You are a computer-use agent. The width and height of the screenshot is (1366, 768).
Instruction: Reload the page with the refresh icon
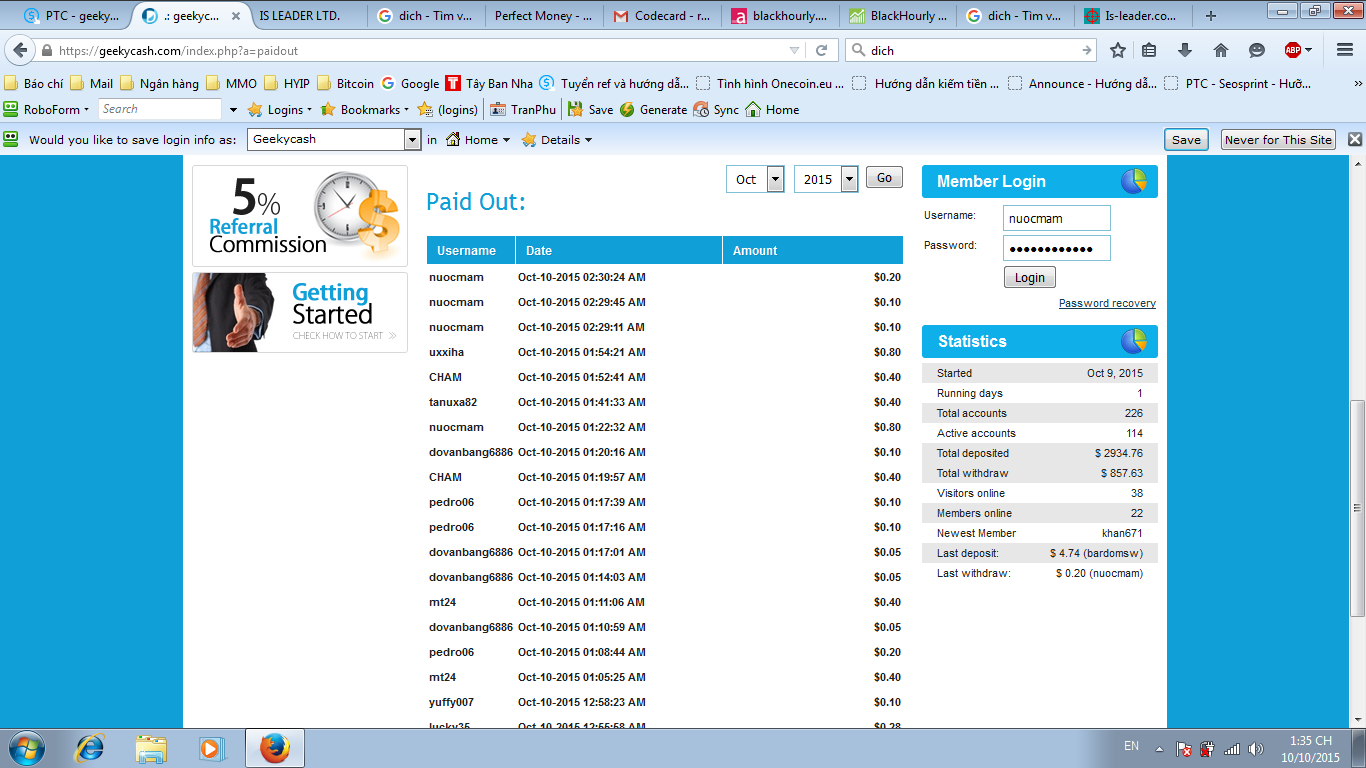822,50
